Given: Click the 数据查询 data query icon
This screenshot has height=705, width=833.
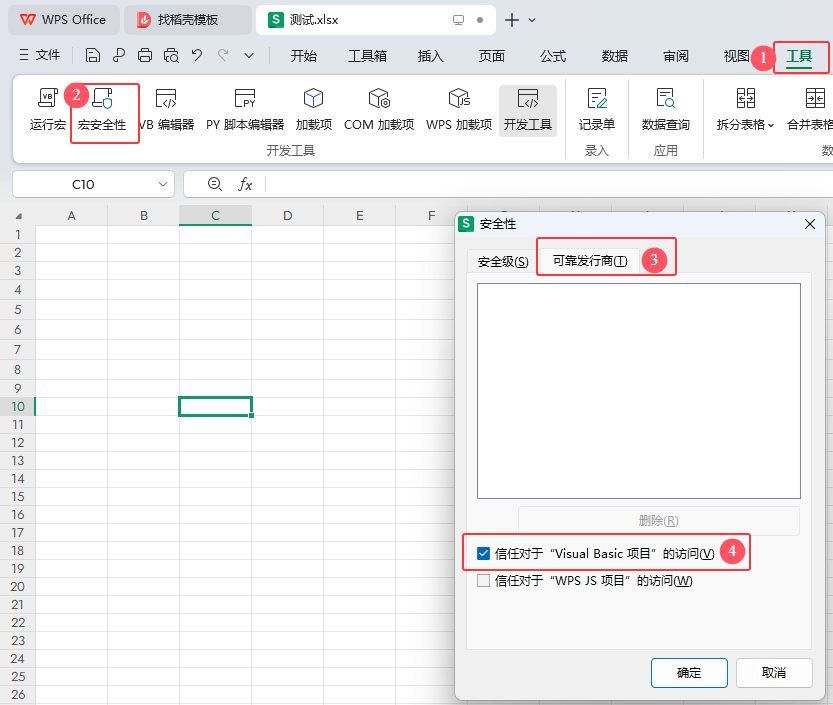Looking at the screenshot, I should (665, 99).
